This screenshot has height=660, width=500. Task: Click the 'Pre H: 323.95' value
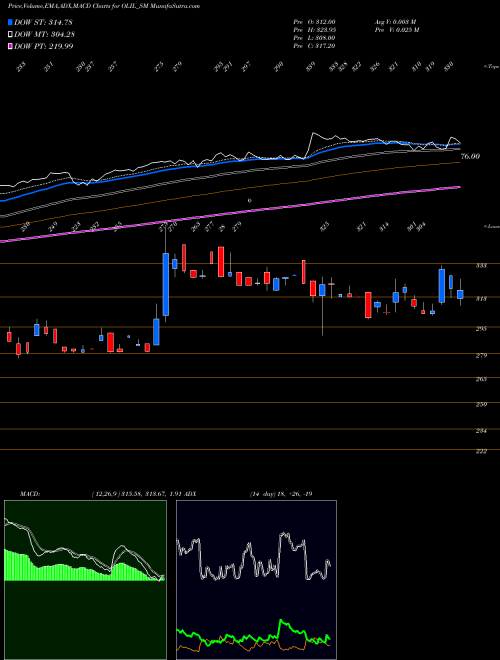click(314, 30)
